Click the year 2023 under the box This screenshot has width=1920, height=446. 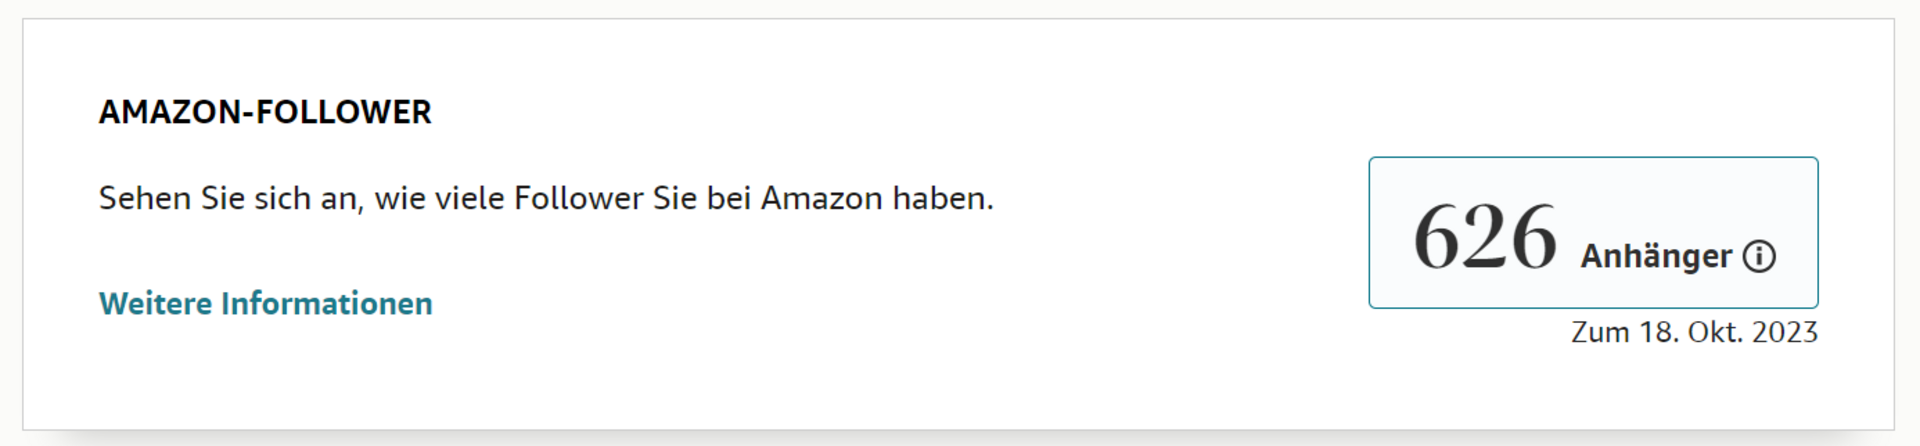coord(1784,332)
